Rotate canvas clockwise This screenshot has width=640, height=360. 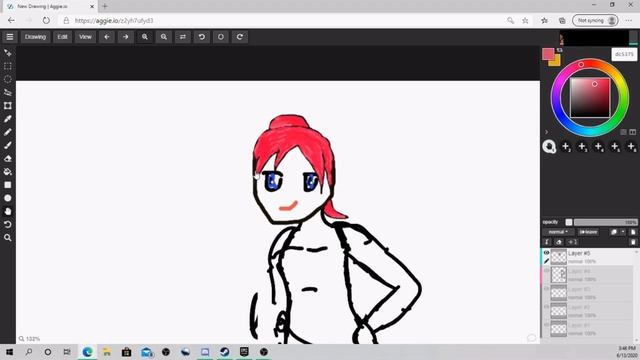click(x=240, y=37)
